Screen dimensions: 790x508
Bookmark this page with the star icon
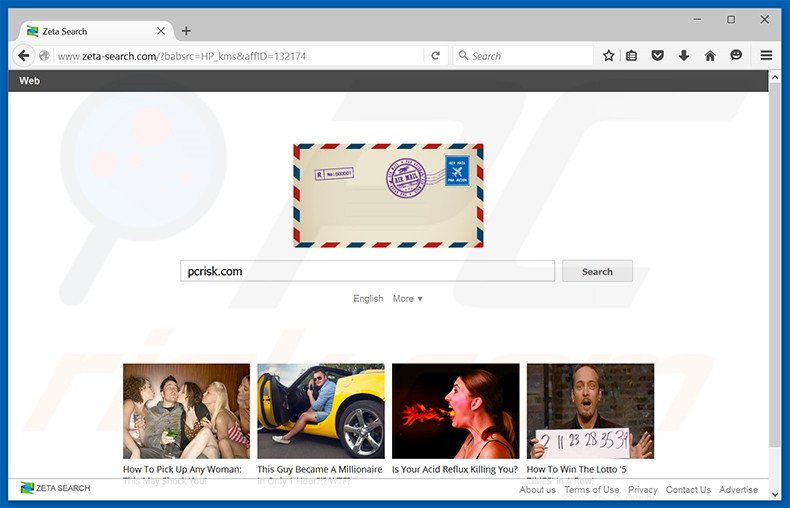click(608, 56)
